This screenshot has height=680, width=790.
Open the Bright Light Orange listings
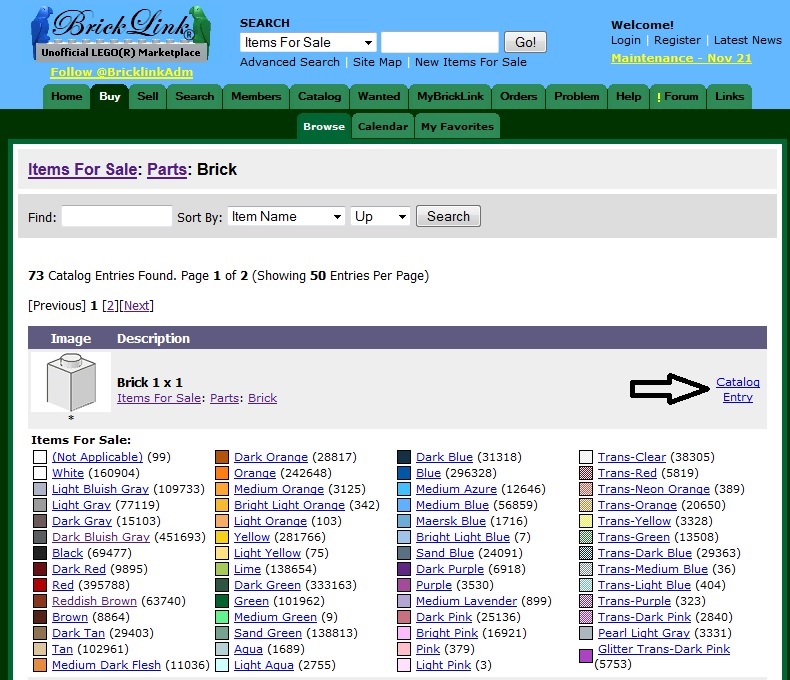coord(289,505)
